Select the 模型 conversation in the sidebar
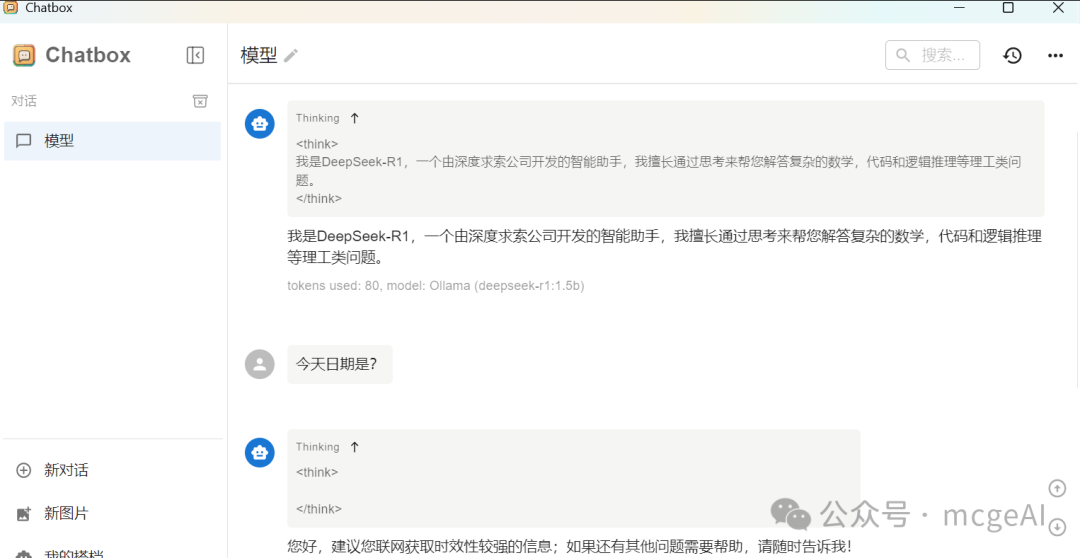1080x558 pixels. pos(112,141)
